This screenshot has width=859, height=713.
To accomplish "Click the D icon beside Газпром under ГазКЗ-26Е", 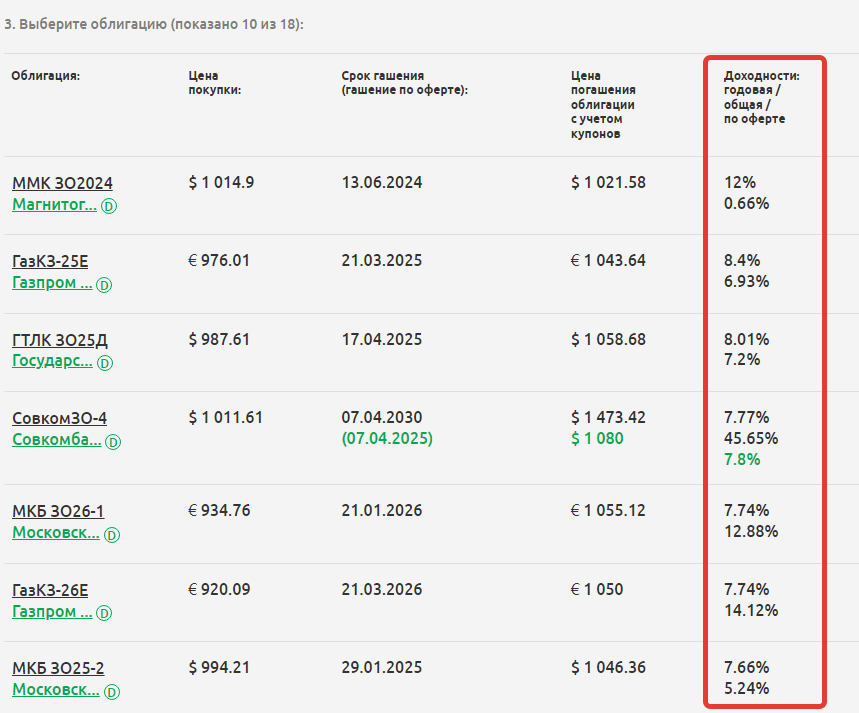I will point(104,613).
